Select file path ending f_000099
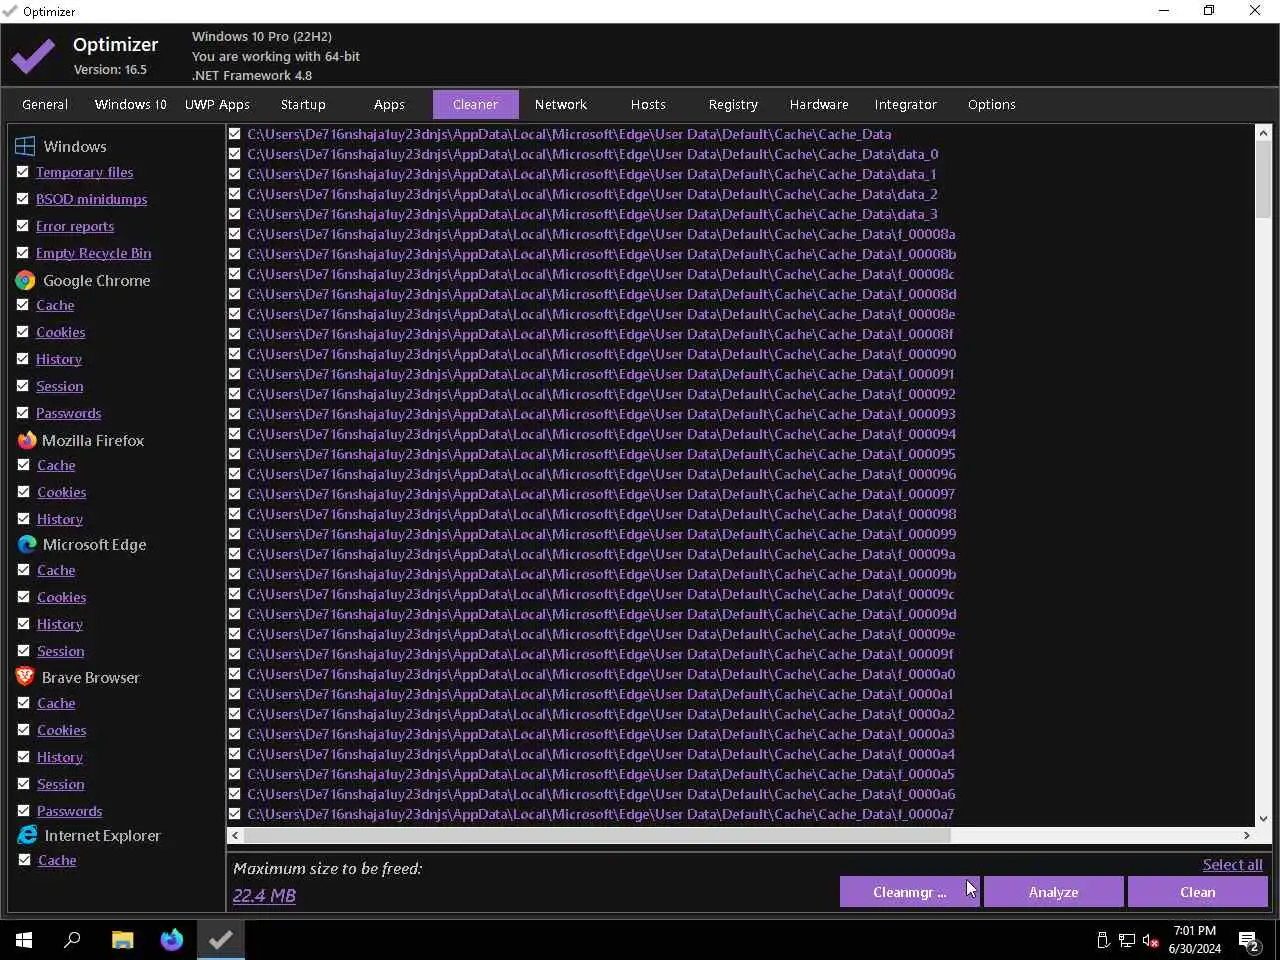This screenshot has width=1280, height=960. [602, 534]
